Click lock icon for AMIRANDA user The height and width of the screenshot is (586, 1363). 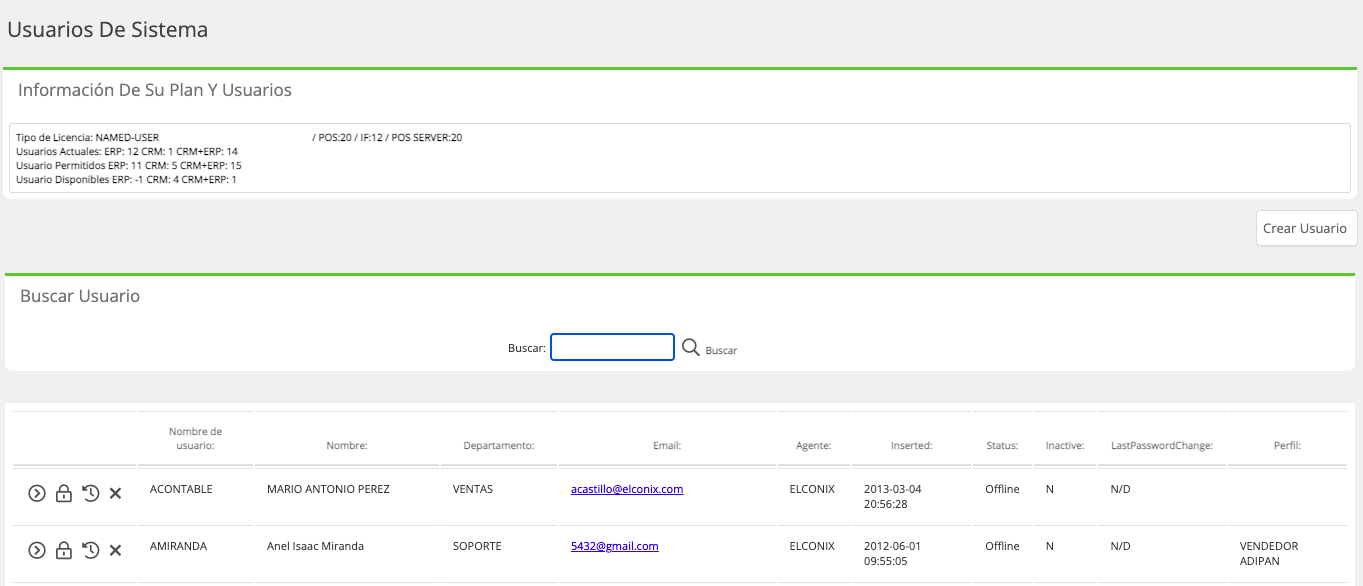(64, 550)
